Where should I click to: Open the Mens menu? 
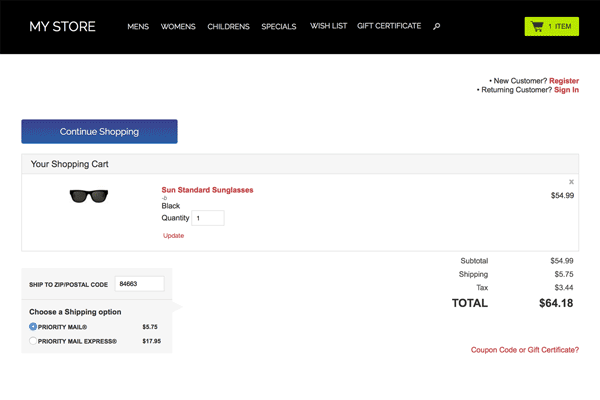click(138, 27)
